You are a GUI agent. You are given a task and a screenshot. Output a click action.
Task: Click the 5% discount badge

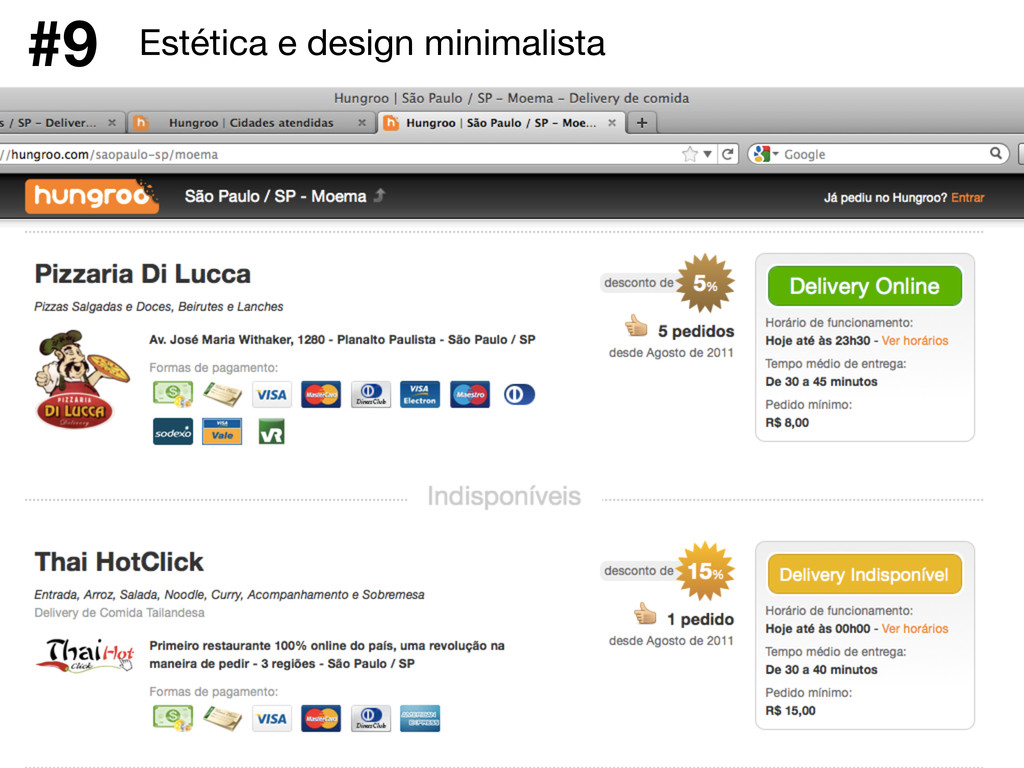coord(705,283)
